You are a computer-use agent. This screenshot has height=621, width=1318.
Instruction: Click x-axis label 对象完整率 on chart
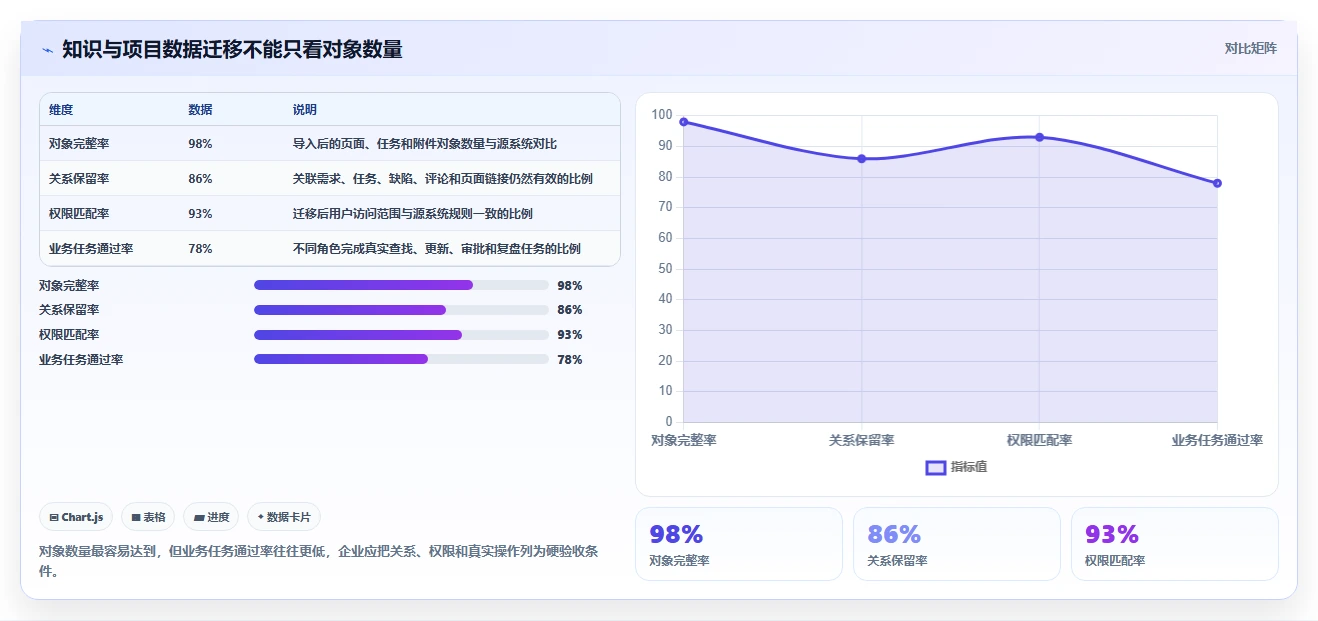[684, 440]
